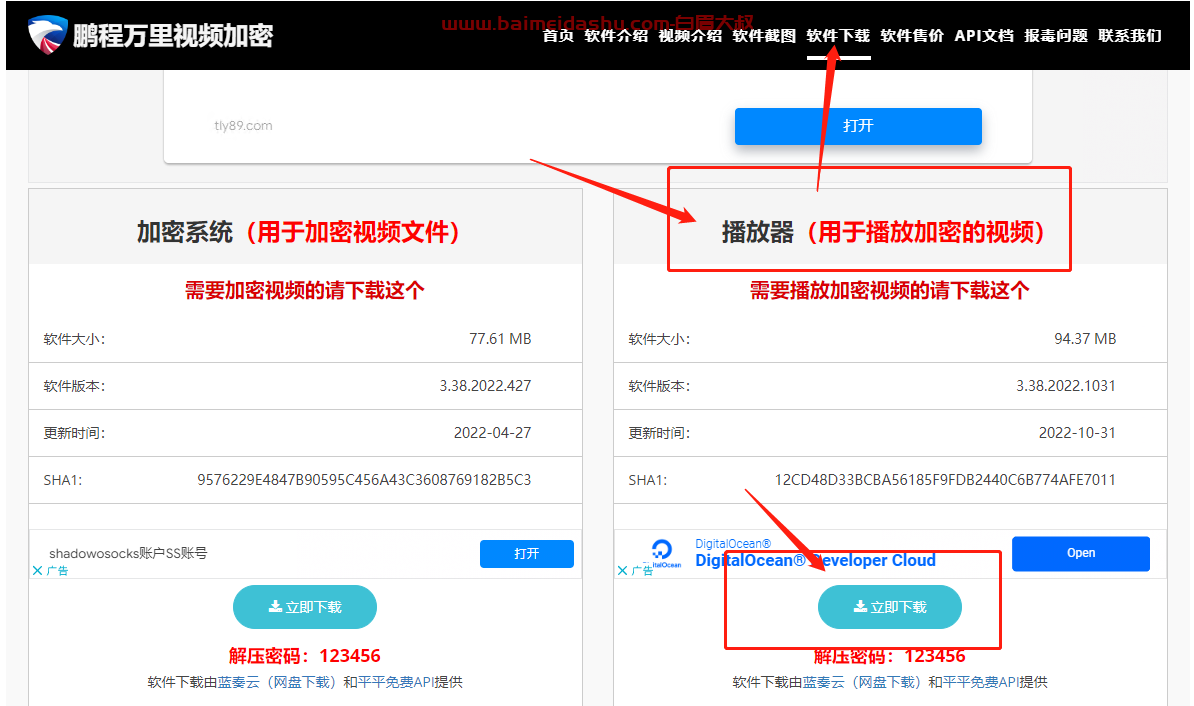Click the eagle logo in the header

pyautogui.click(x=48, y=35)
